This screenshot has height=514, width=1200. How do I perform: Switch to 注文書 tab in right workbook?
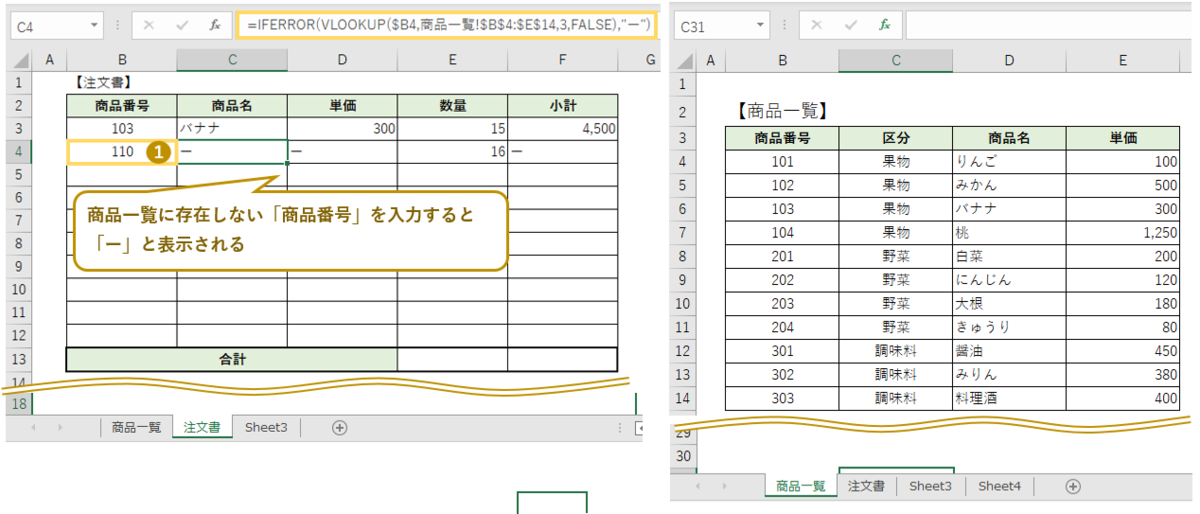coord(866,486)
